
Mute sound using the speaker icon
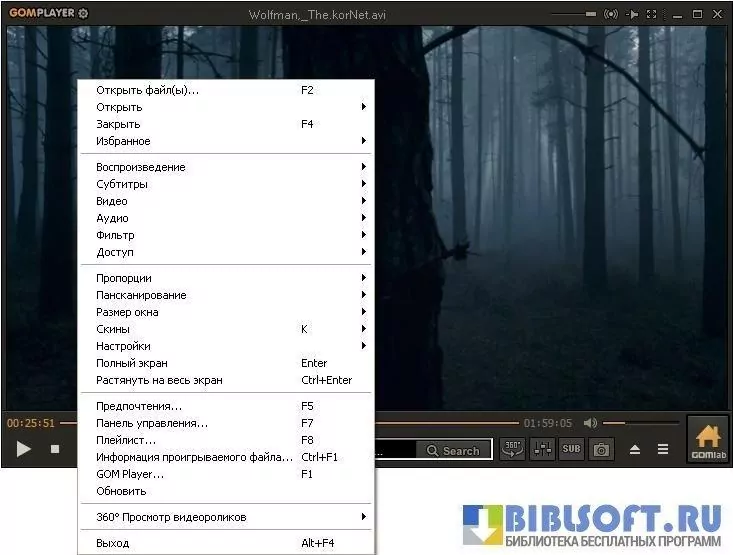point(590,423)
